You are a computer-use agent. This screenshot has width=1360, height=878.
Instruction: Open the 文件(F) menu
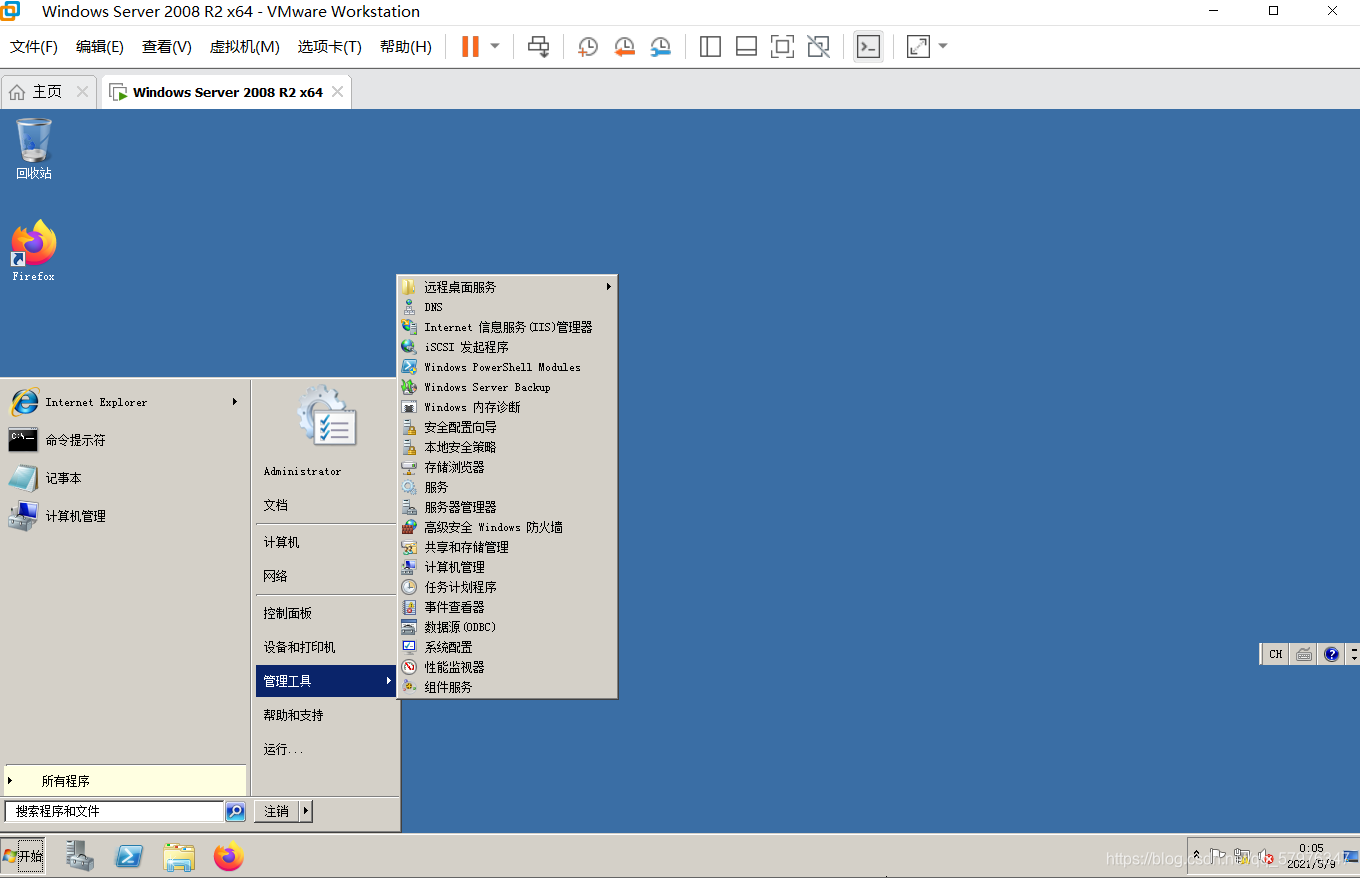34,47
